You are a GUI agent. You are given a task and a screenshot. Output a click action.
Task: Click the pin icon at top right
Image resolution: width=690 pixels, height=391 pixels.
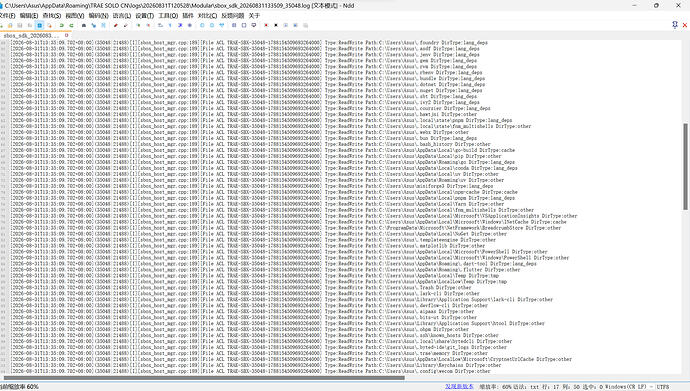[x=675, y=25]
